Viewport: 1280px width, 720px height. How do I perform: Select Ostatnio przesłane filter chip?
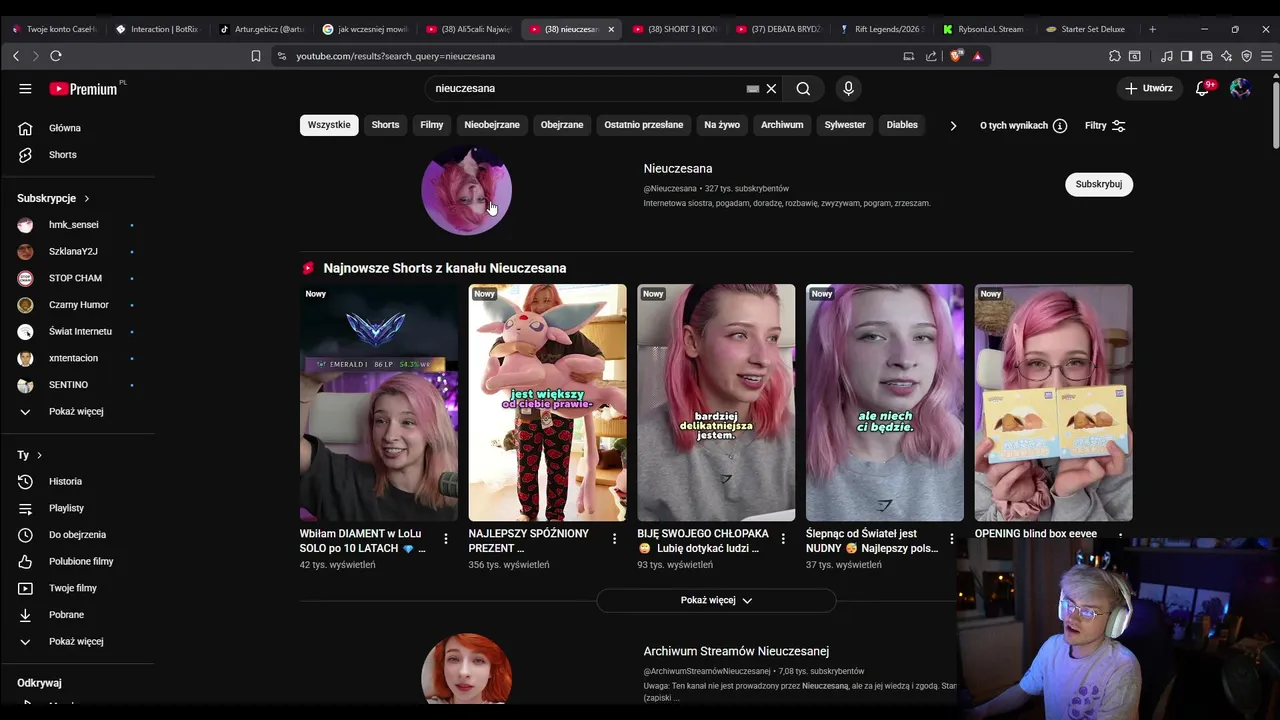pyautogui.click(x=644, y=125)
